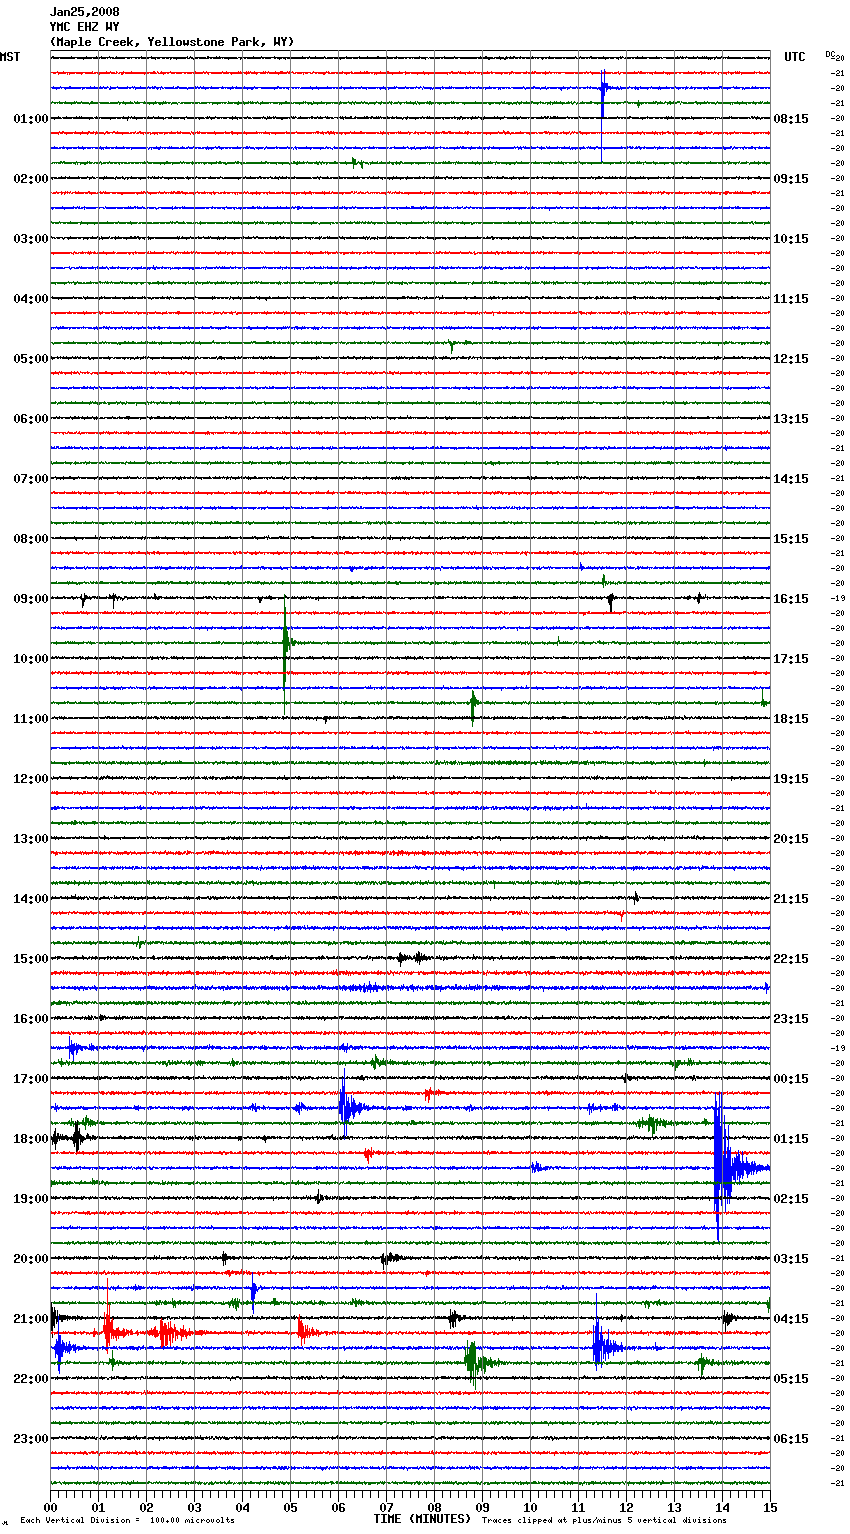Click the 06:15 UTC time label
This screenshot has height=1534, width=850.
(x=791, y=1439)
